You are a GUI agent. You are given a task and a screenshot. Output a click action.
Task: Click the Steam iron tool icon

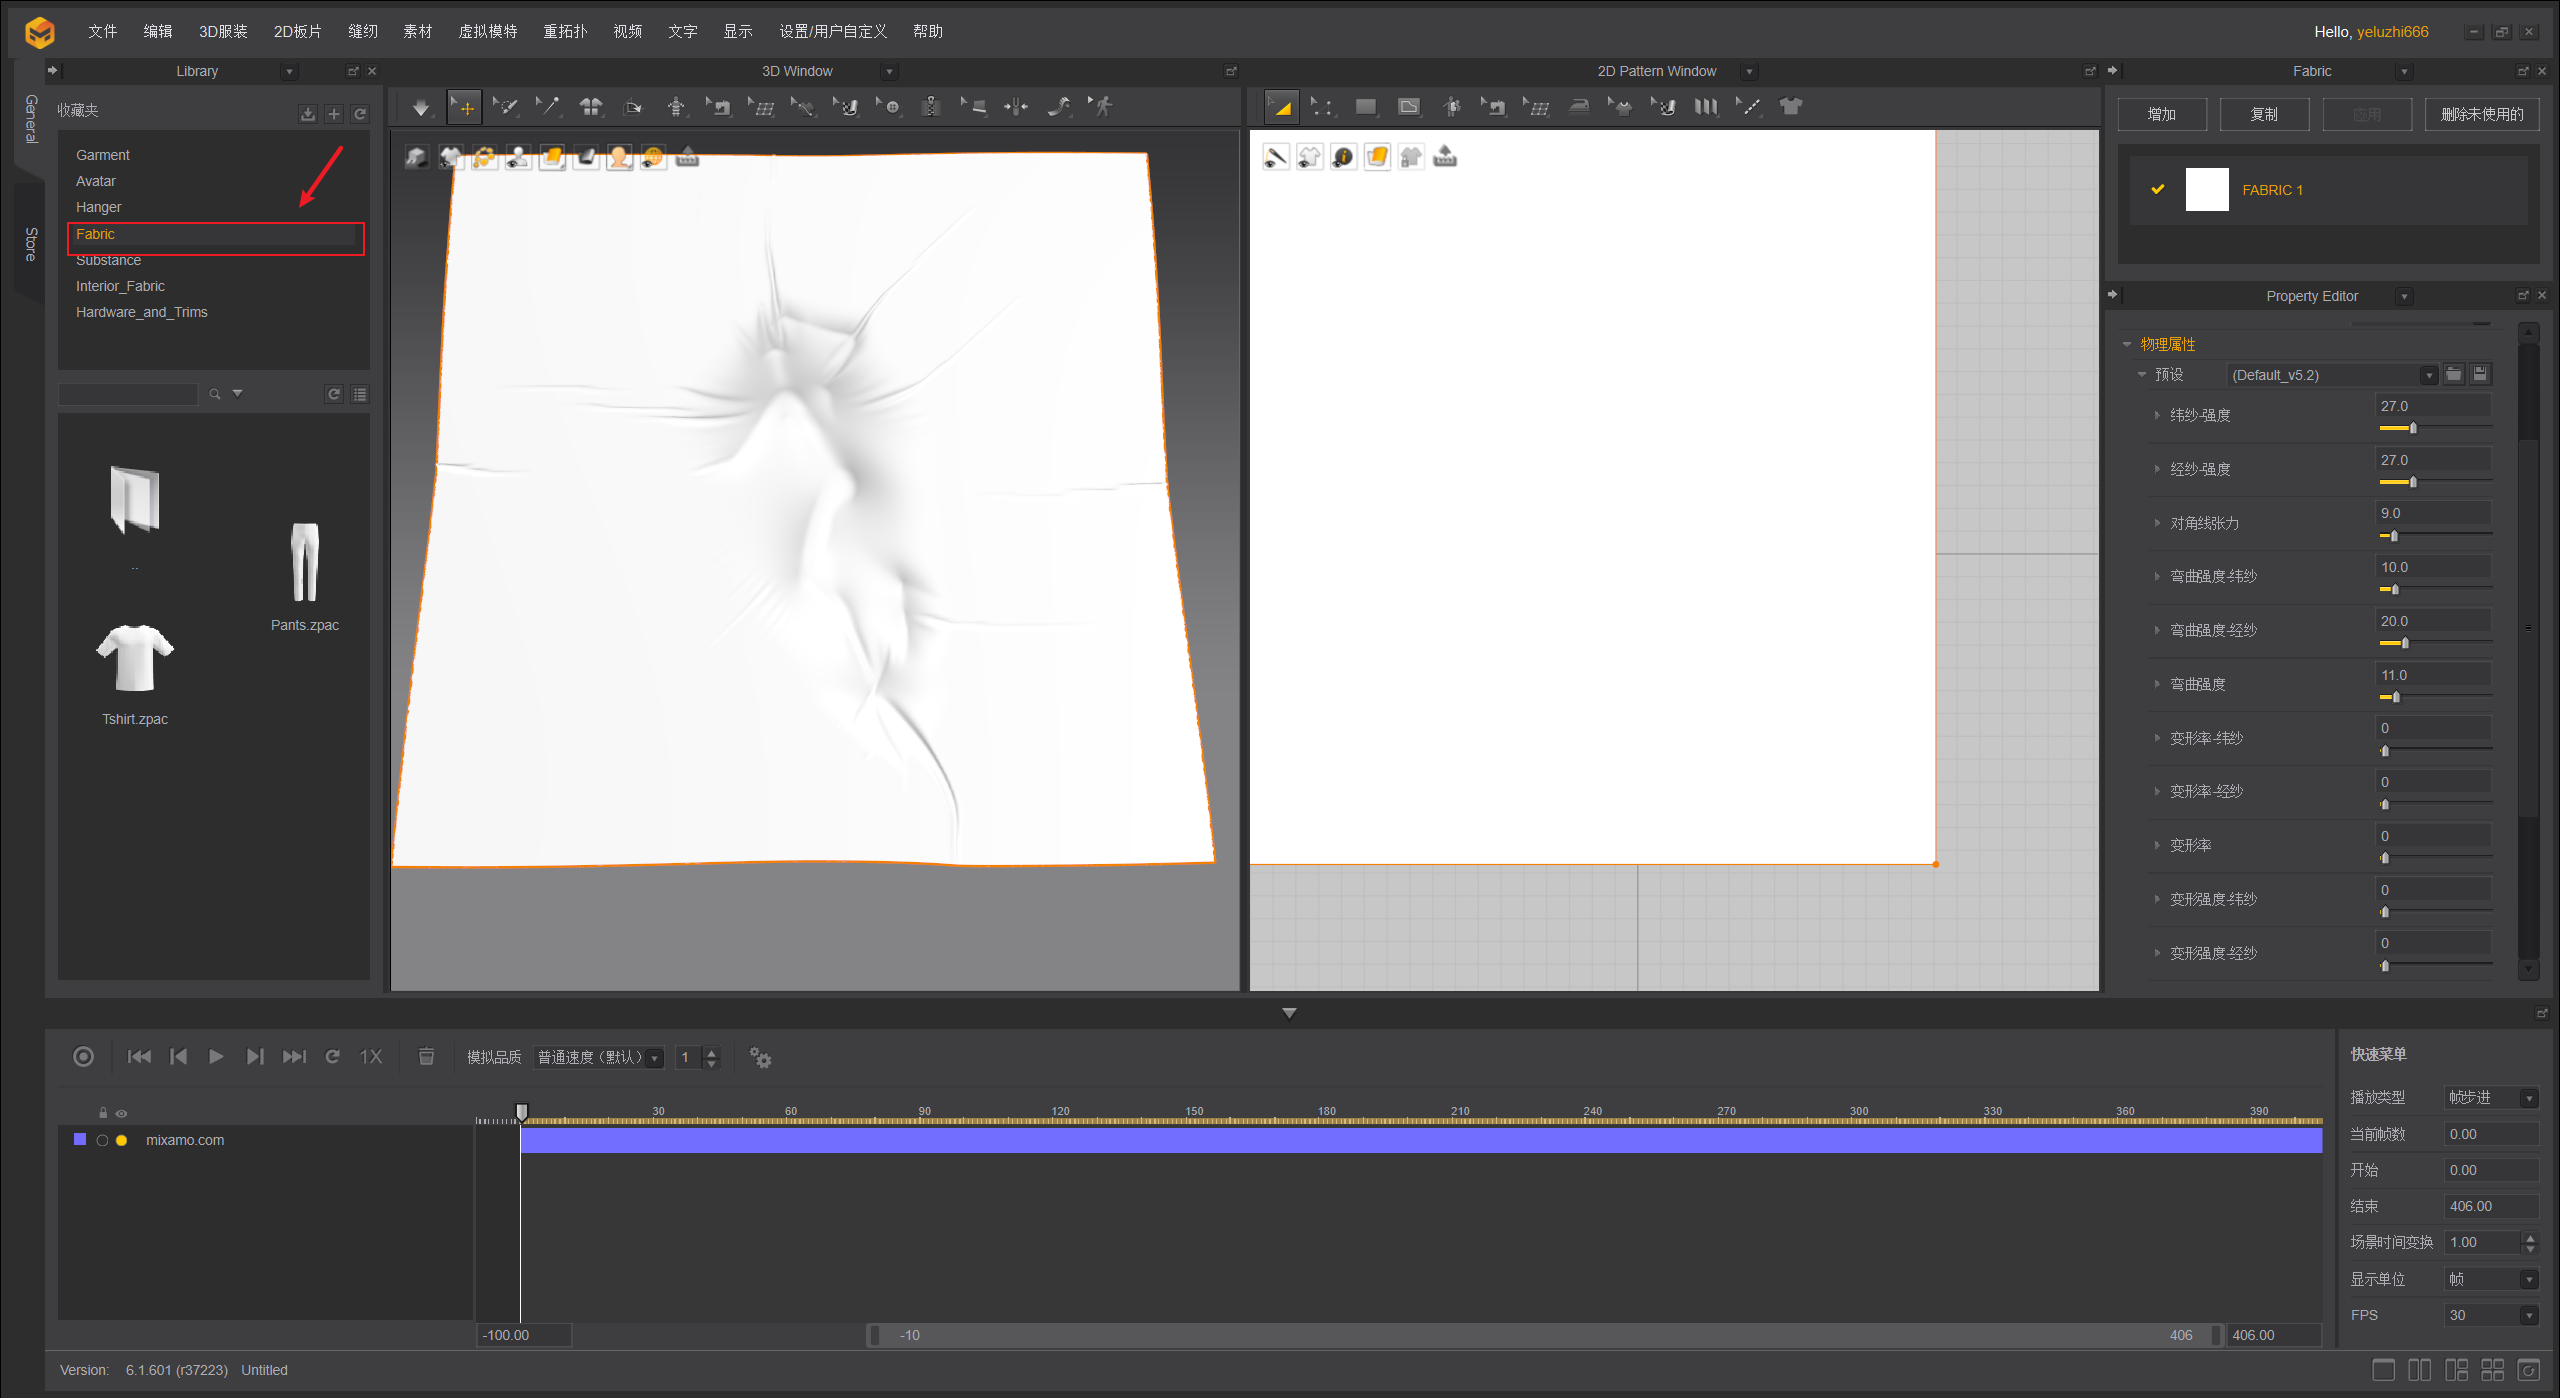(x=1579, y=107)
